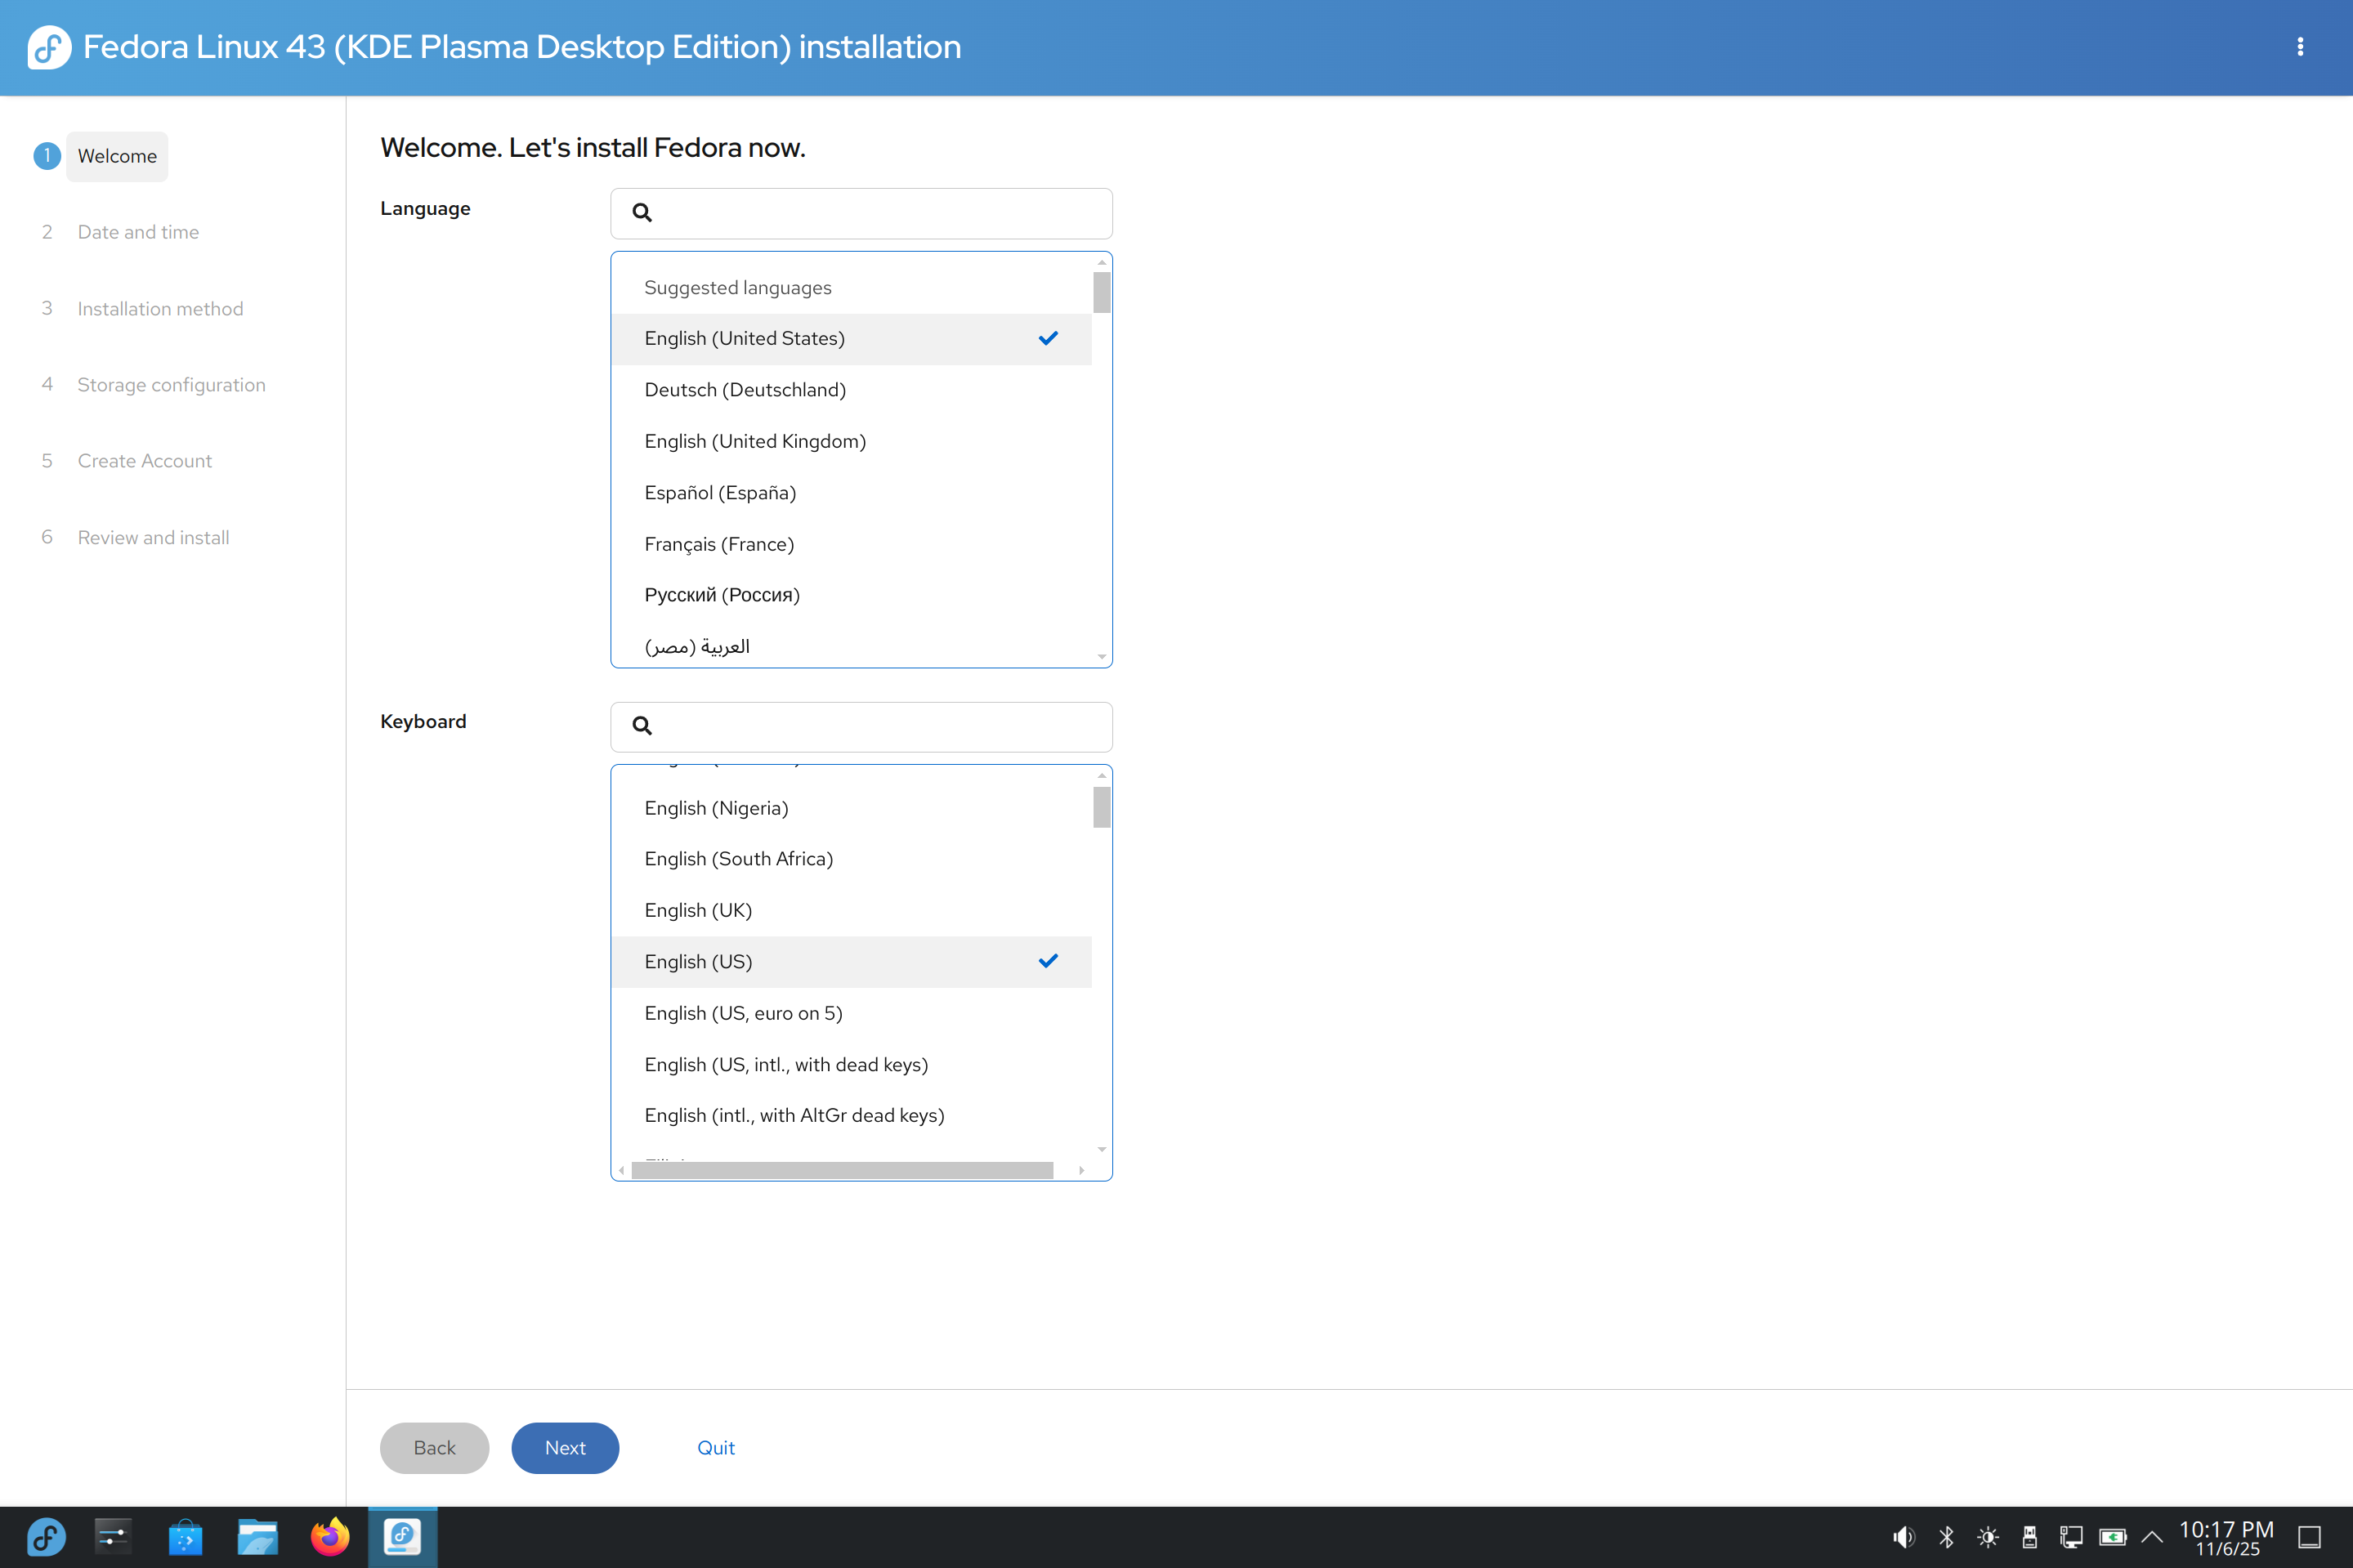The width and height of the screenshot is (2353, 1568).
Task: Click the Fedora logo in header
Action: 49,47
